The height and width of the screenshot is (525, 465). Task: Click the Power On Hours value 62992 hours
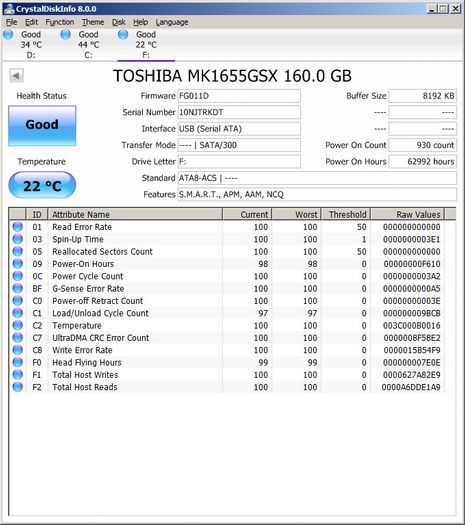click(x=422, y=161)
